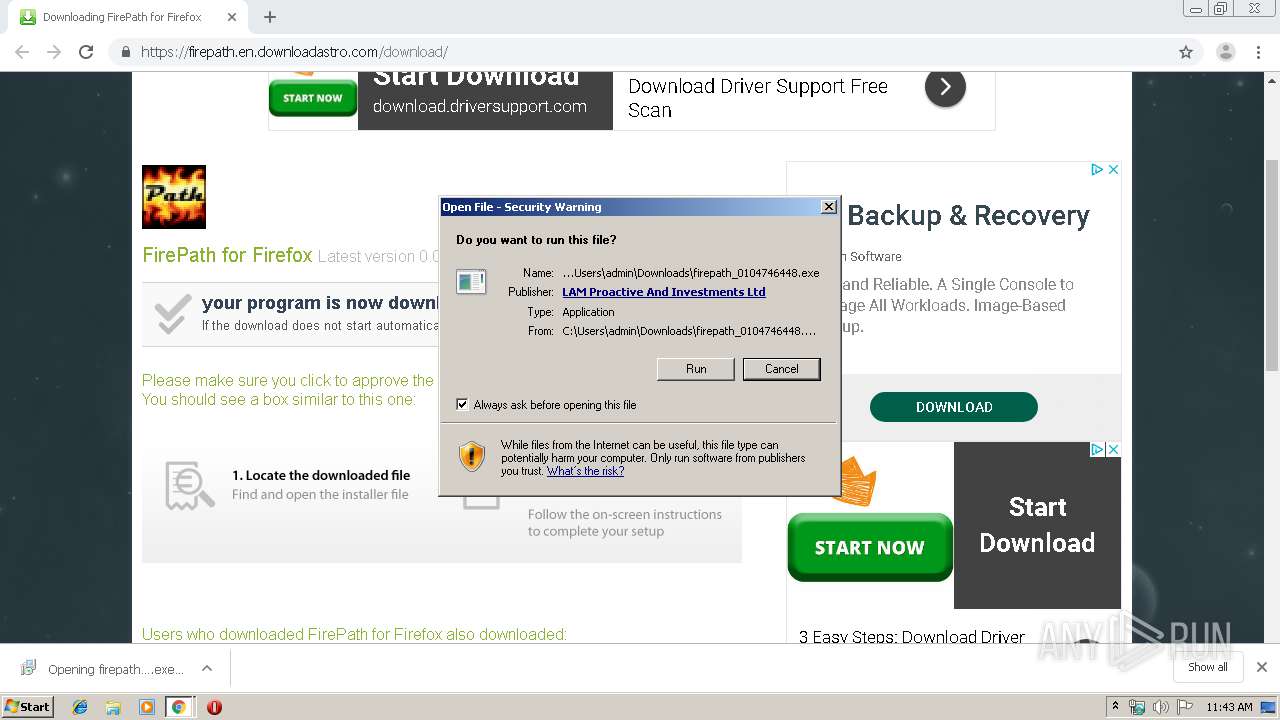Screen dimensions: 1280x720
Task: Launch Internet Explorer from taskbar
Action: click(80, 707)
